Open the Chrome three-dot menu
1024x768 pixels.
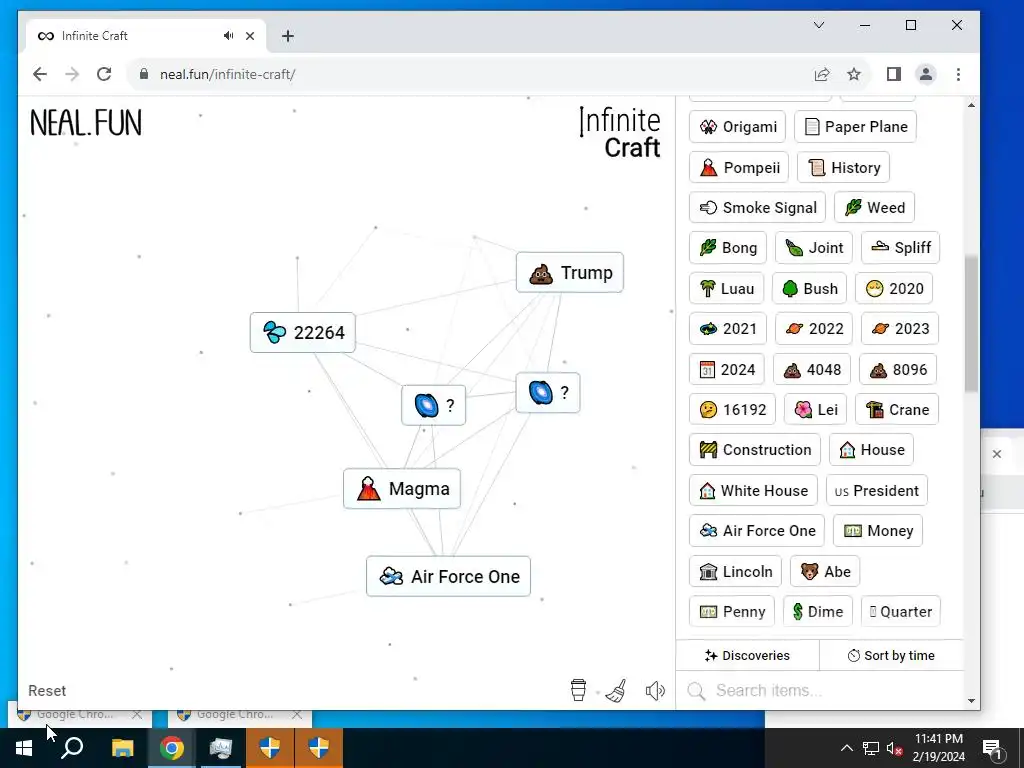958,74
